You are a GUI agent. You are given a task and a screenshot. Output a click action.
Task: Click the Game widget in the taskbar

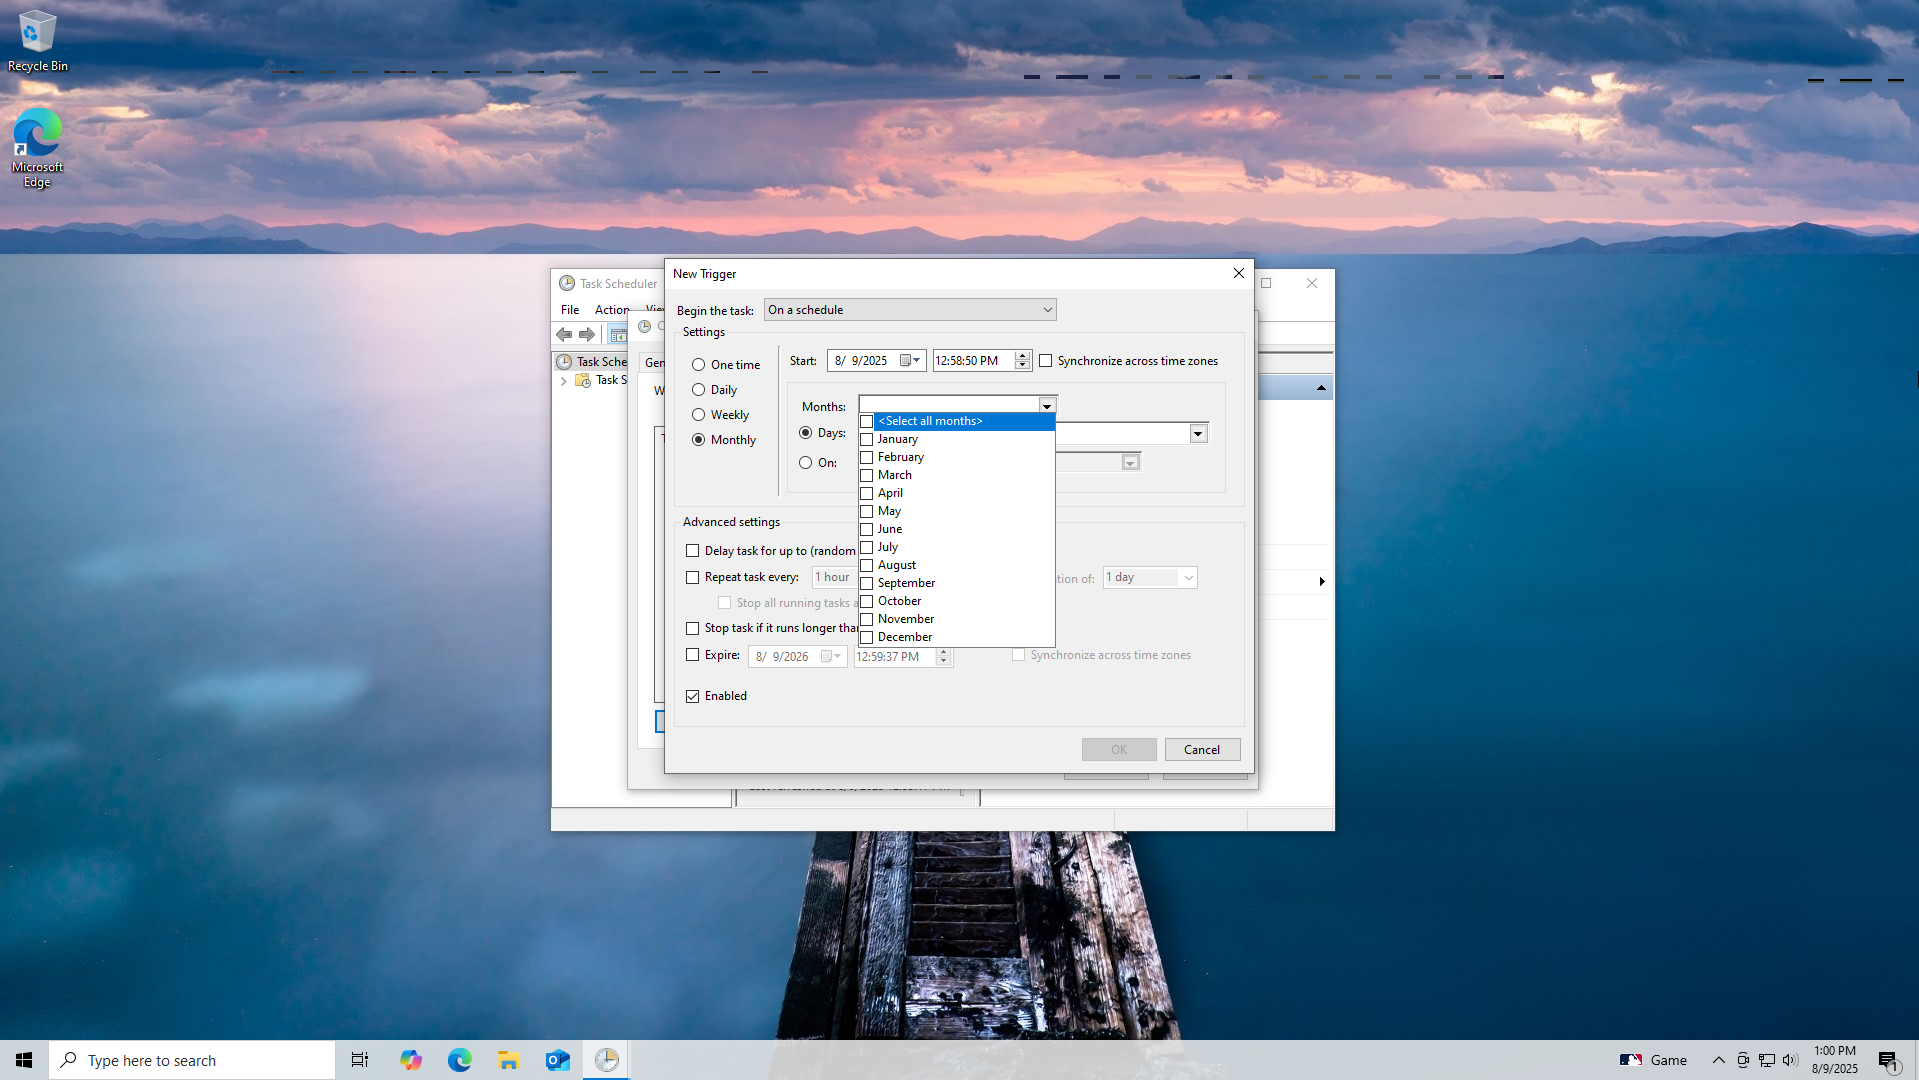pos(1654,1060)
